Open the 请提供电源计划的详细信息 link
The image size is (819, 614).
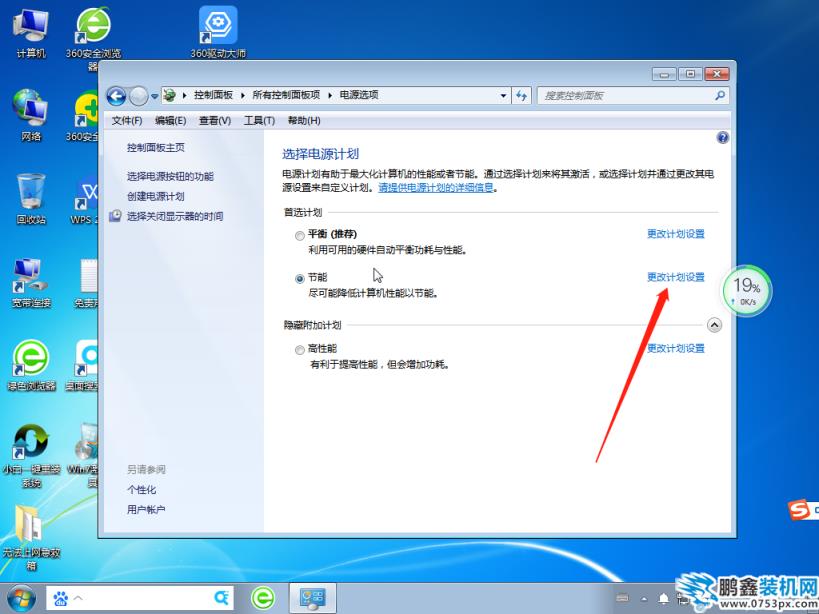point(436,187)
